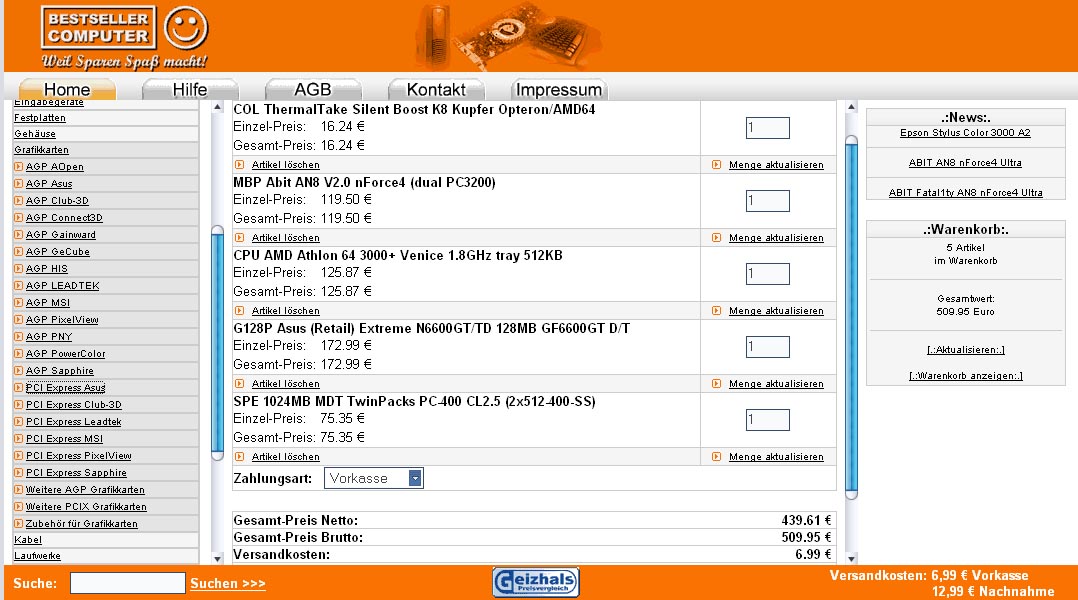The width and height of the screenshot is (1078, 600).
Task: Open the Zahlungsart Vorkasse dropdown
Action: (373, 478)
